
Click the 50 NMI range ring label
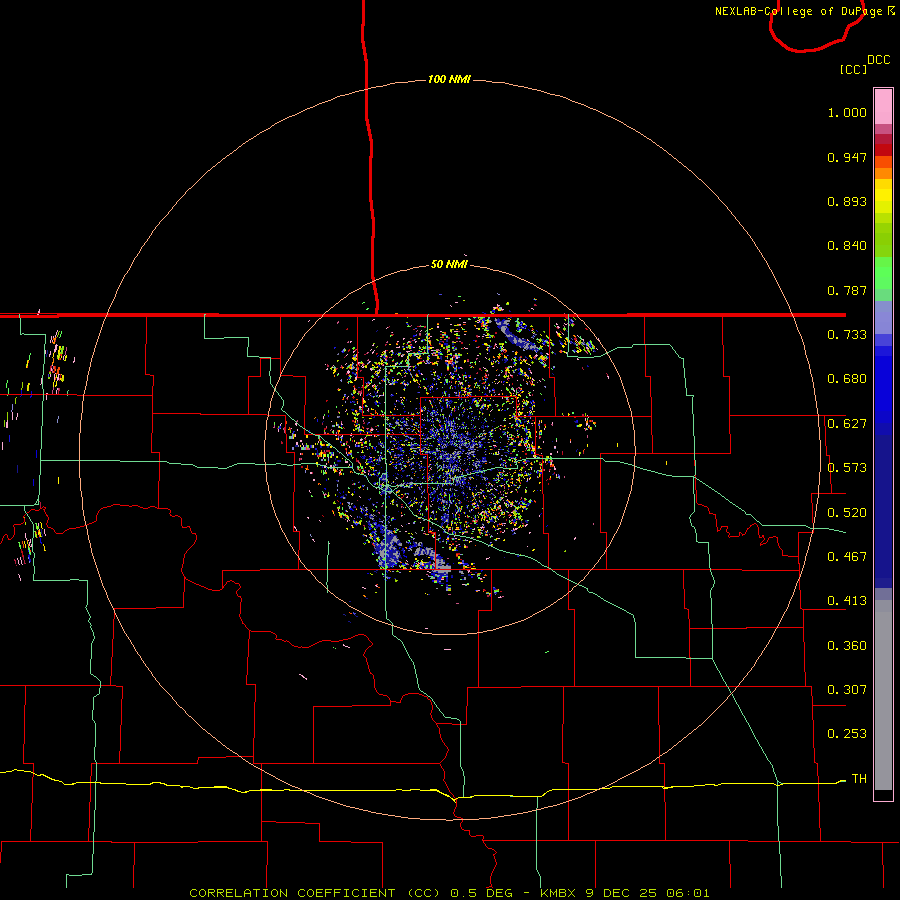[449, 264]
